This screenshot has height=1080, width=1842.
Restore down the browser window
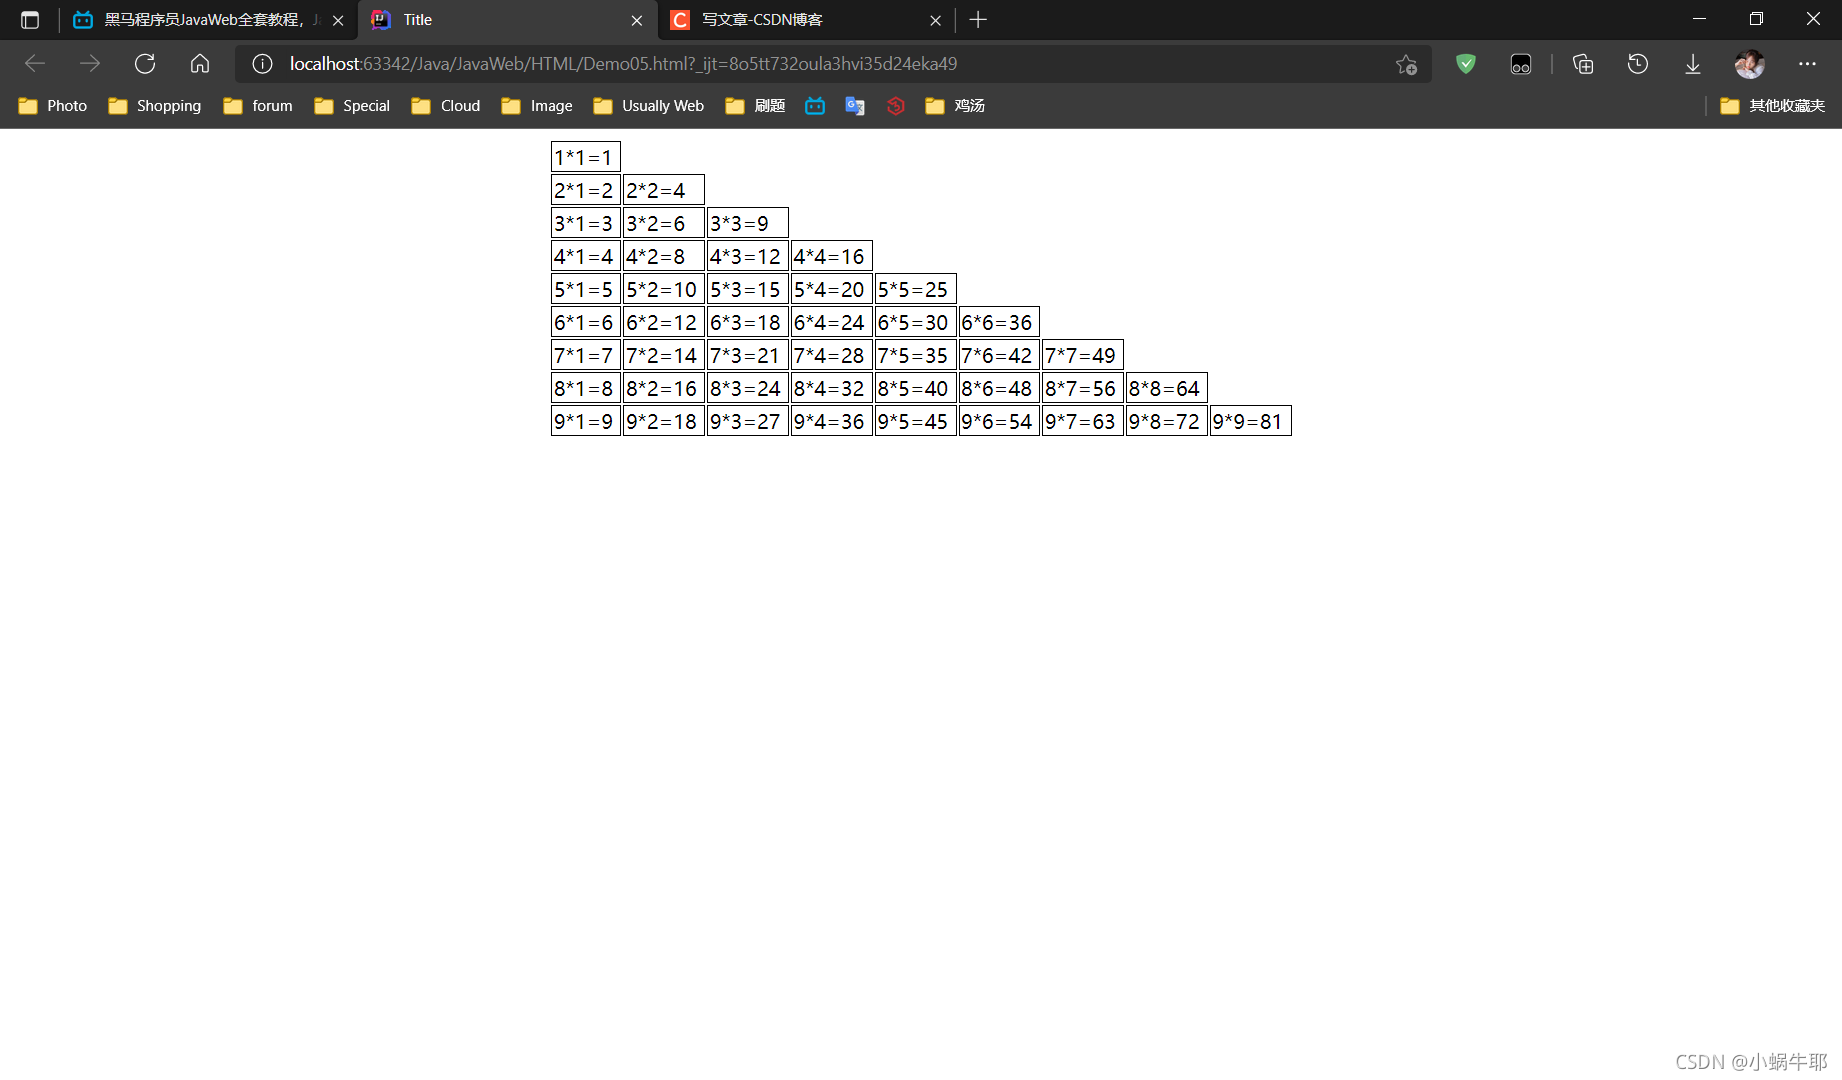click(x=1756, y=19)
